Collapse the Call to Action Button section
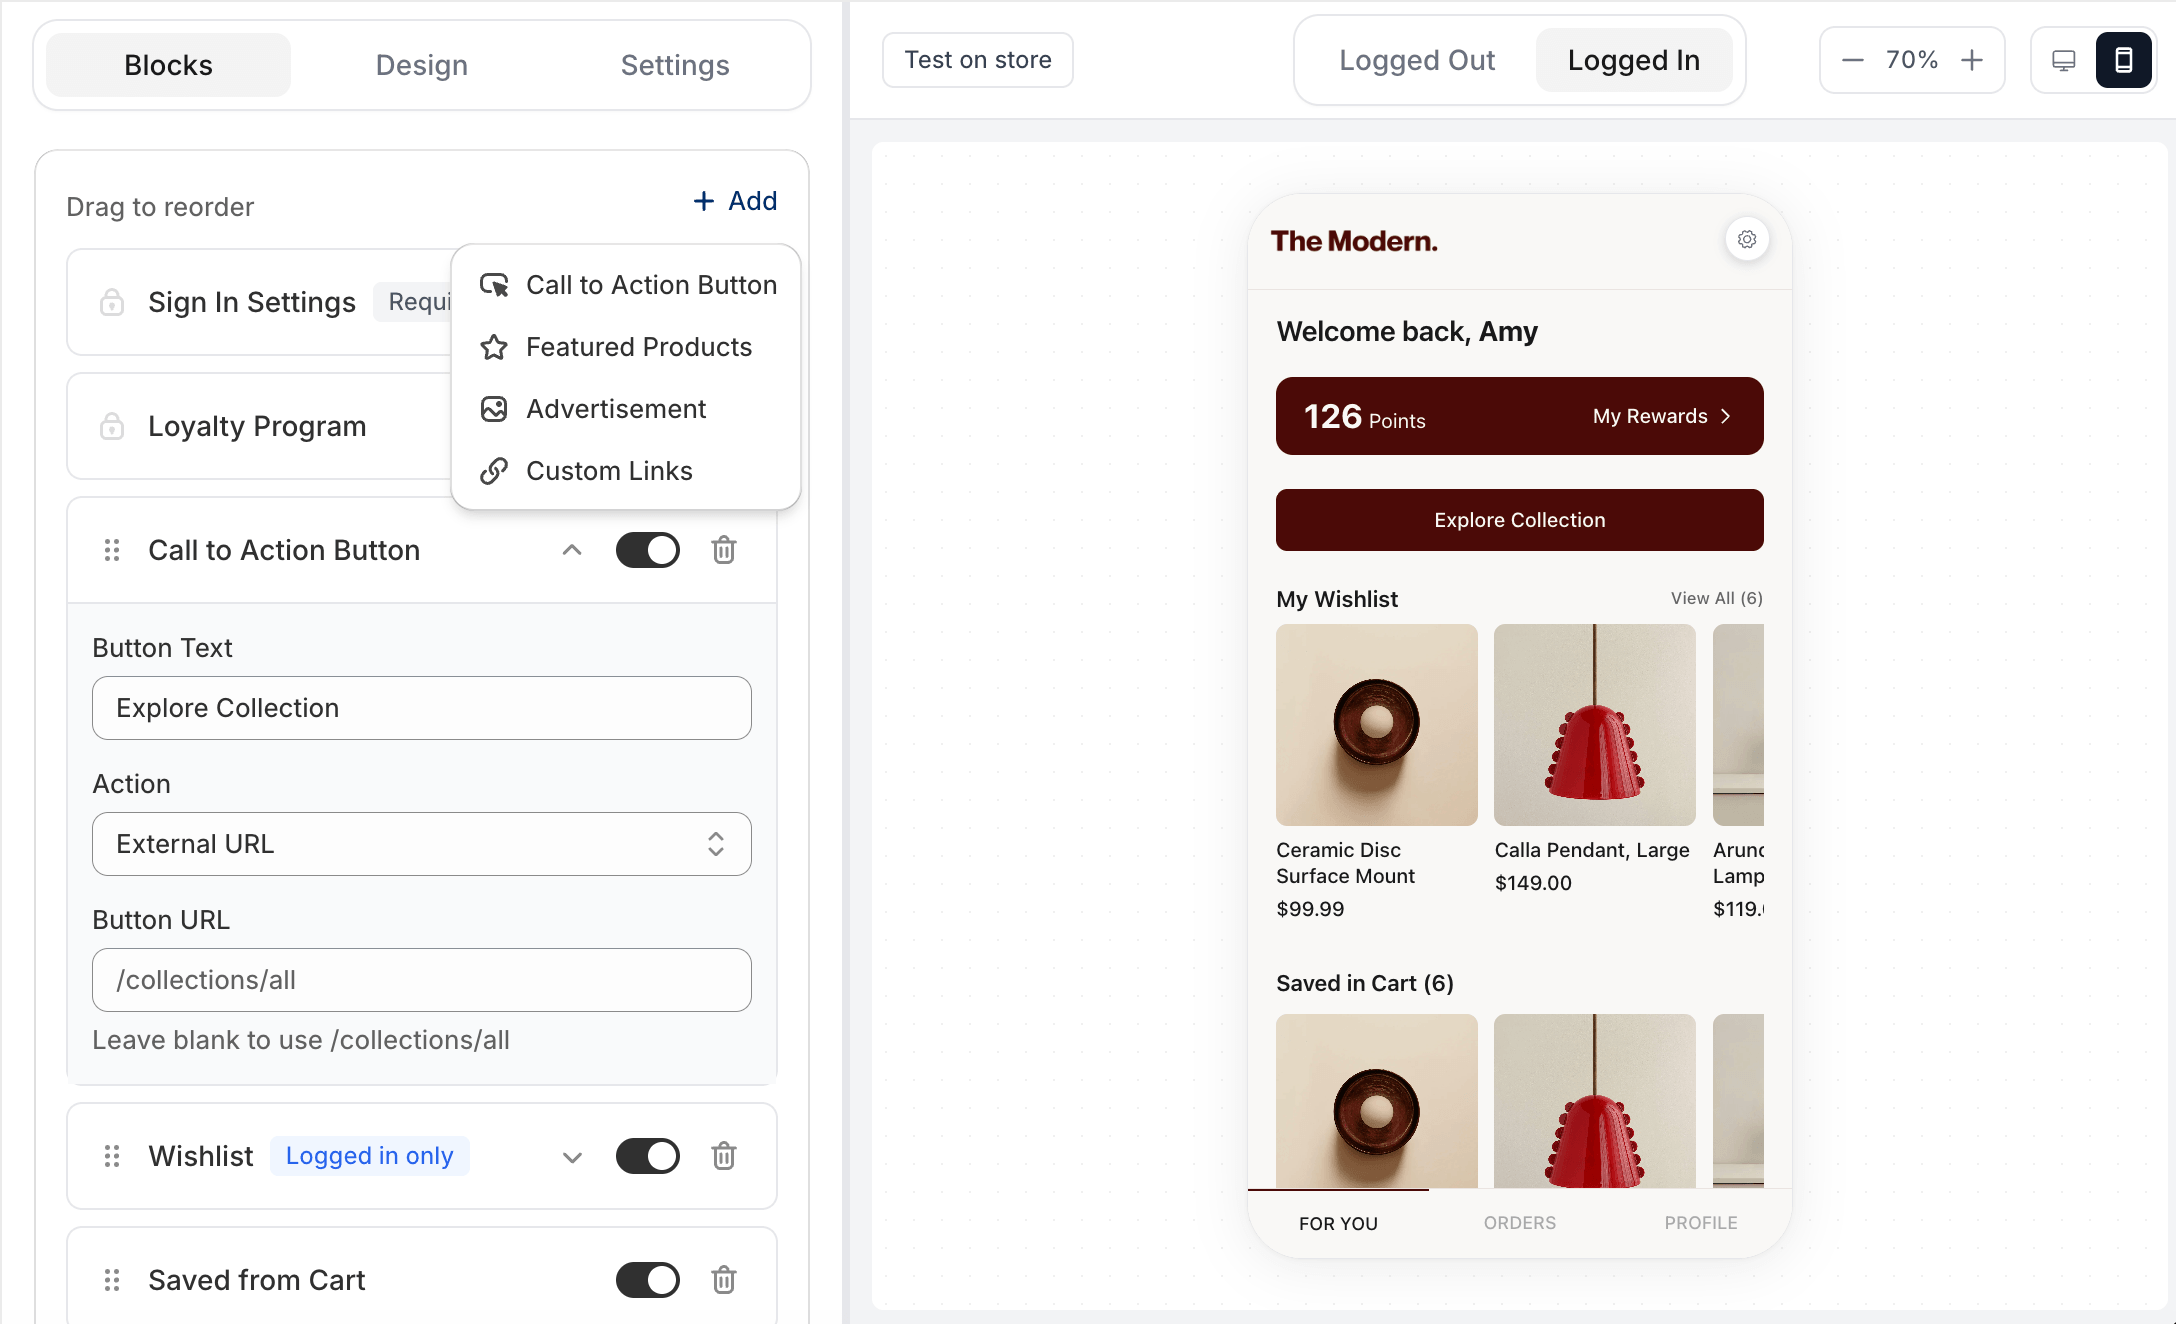2176x1324 pixels. click(572, 550)
